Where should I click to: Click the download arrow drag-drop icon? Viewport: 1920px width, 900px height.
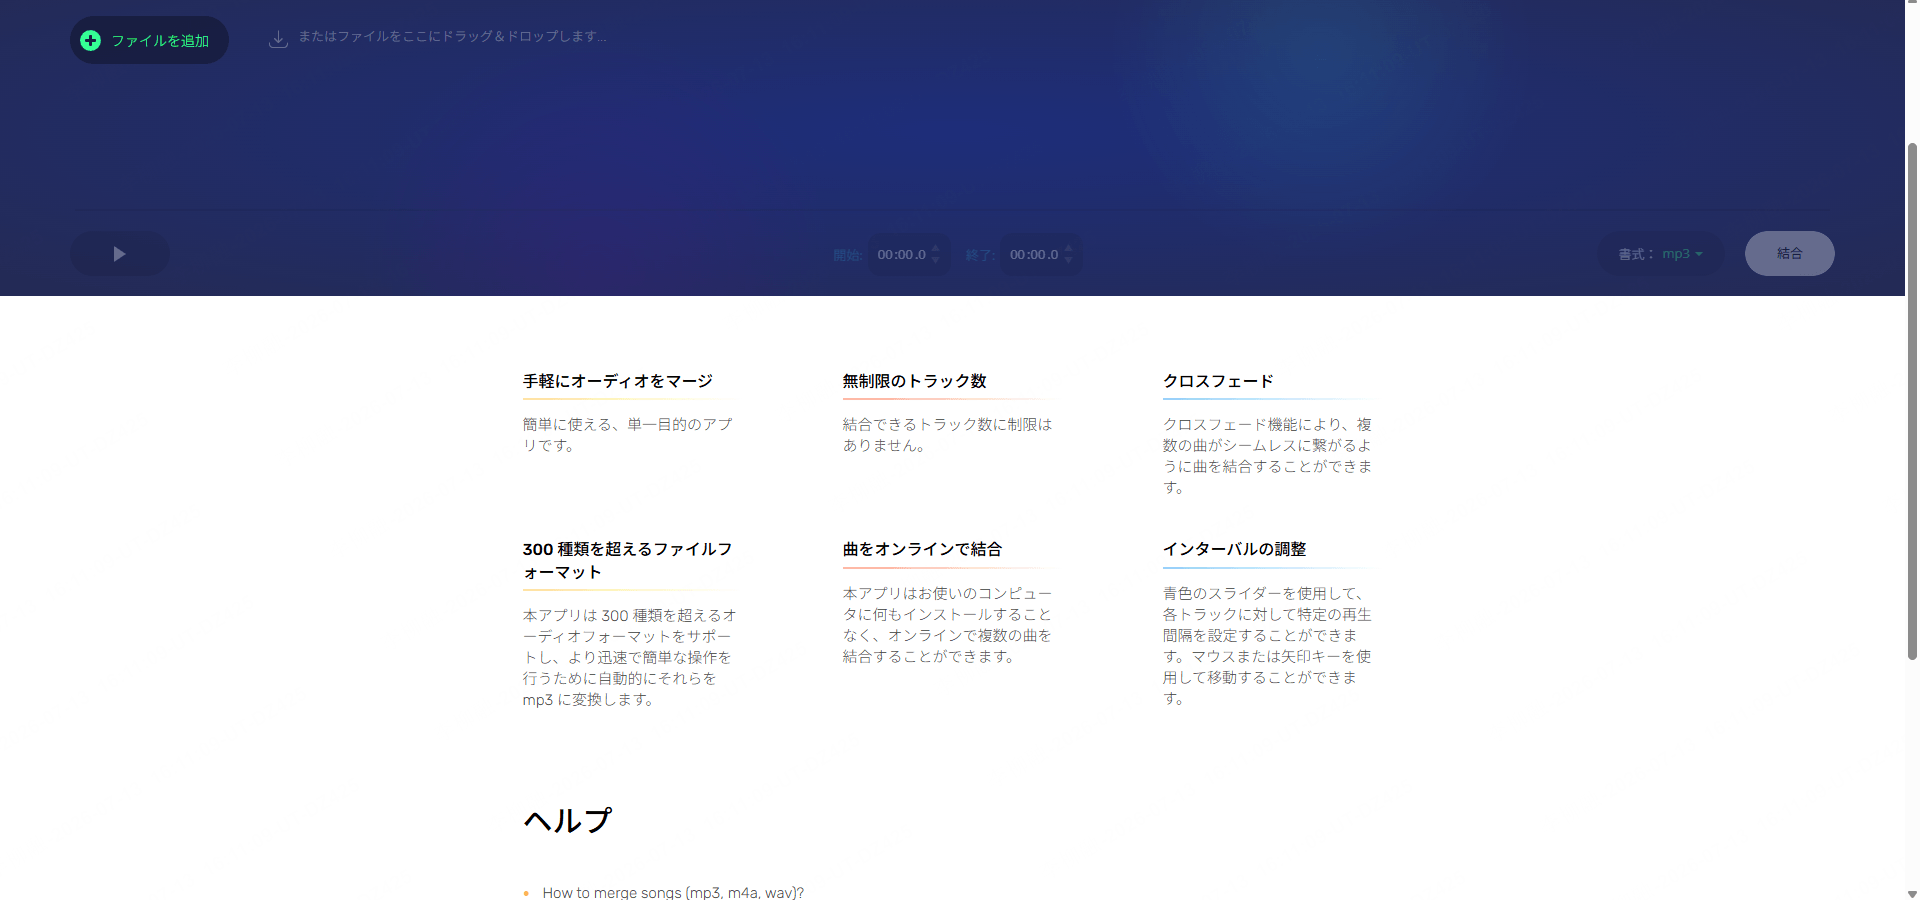tap(278, 39)
